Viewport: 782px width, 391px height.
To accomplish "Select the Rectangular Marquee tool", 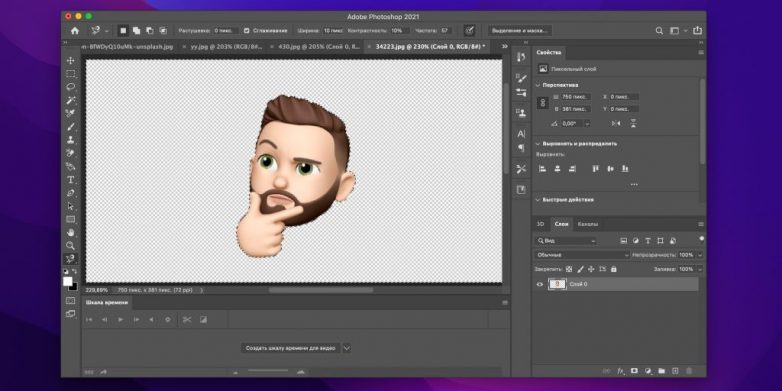I will click(x=70, y=74).
